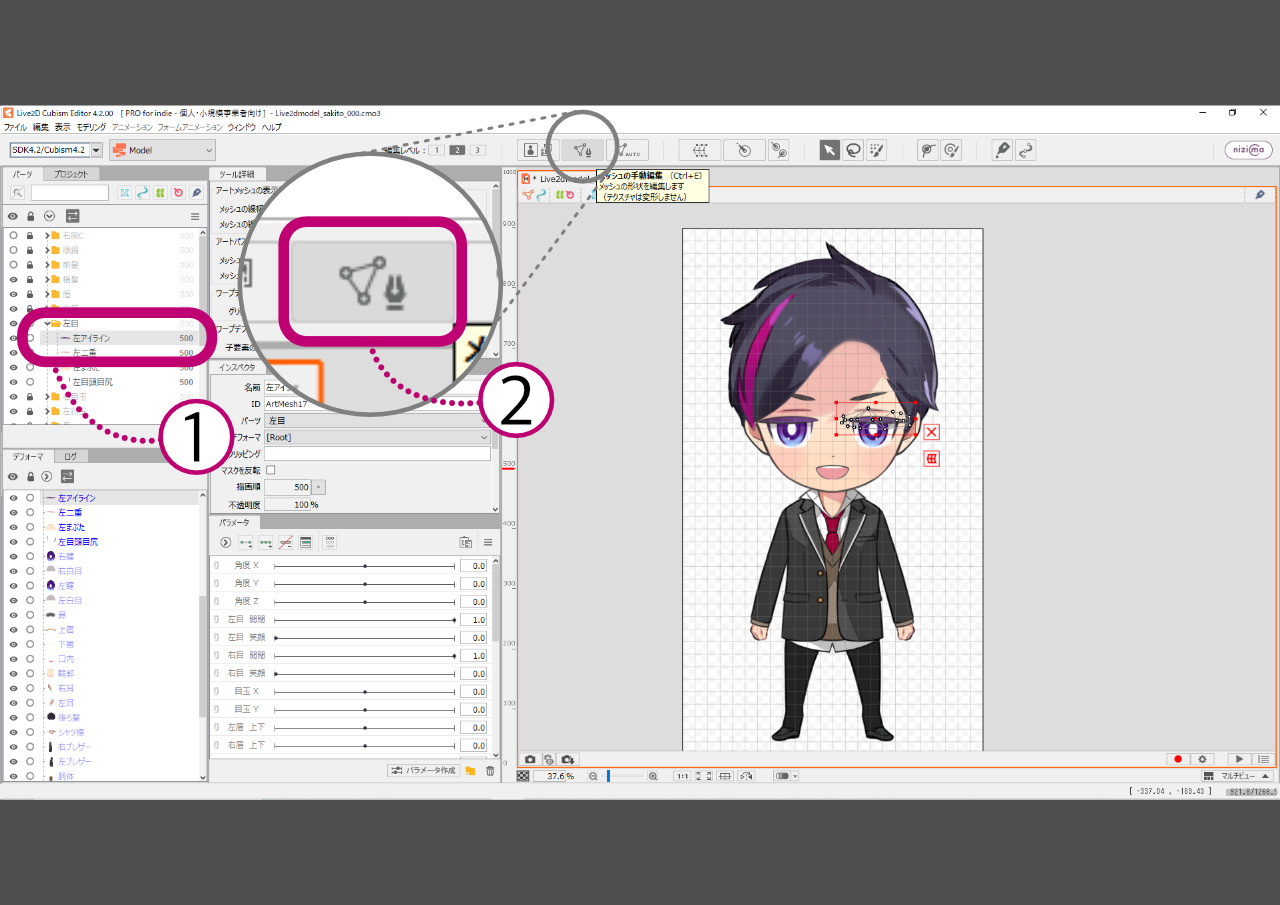Image resolution: width=1280 pixels, height=905 pixels.
Task: Open the デフォーマ [Root] dropdown
Action: tap(377, 438)
